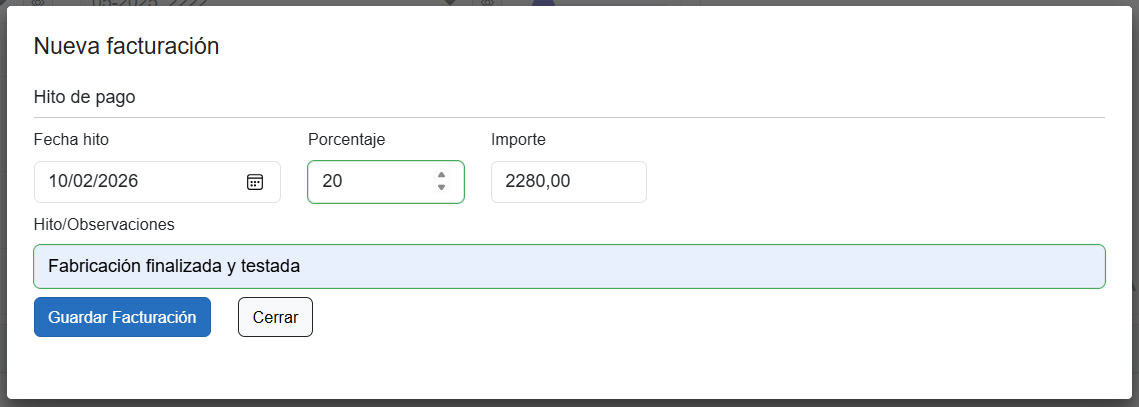Focus the Importe field showing 2280,00
1139x407 pixels.
pyautogui.click(x=568, y=182)
